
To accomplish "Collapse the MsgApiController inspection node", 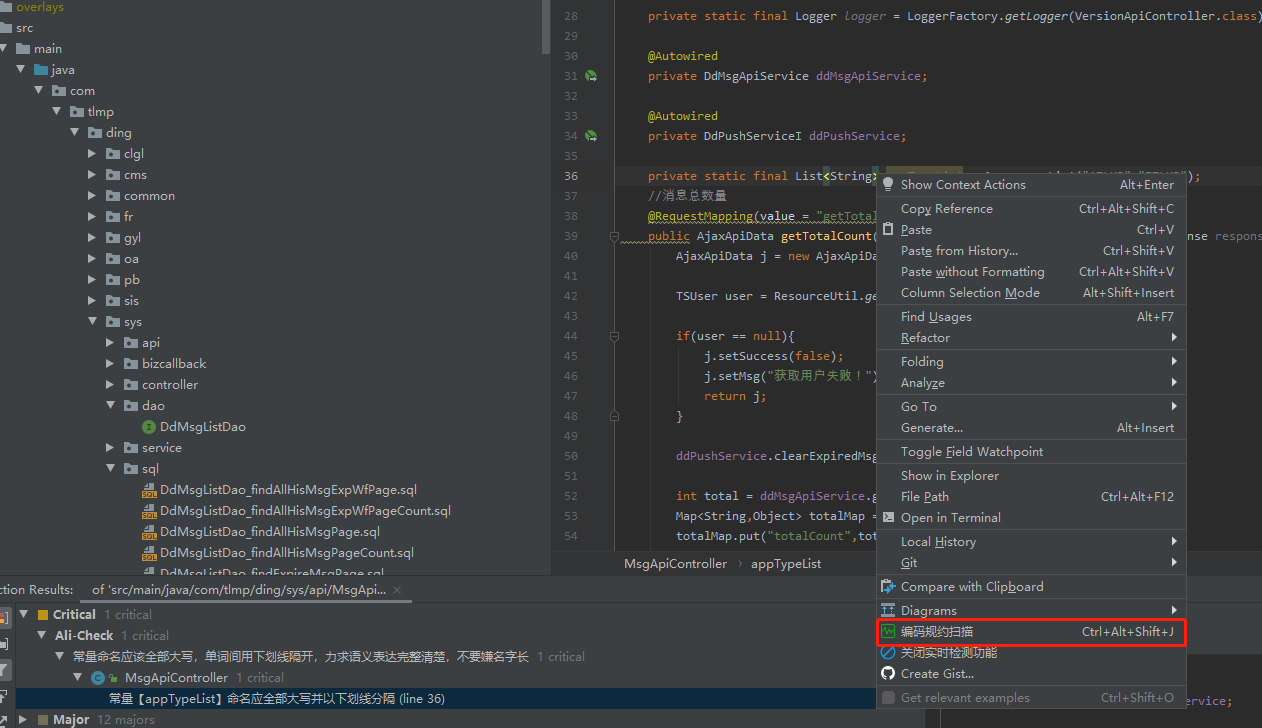I will click(77, 678).
